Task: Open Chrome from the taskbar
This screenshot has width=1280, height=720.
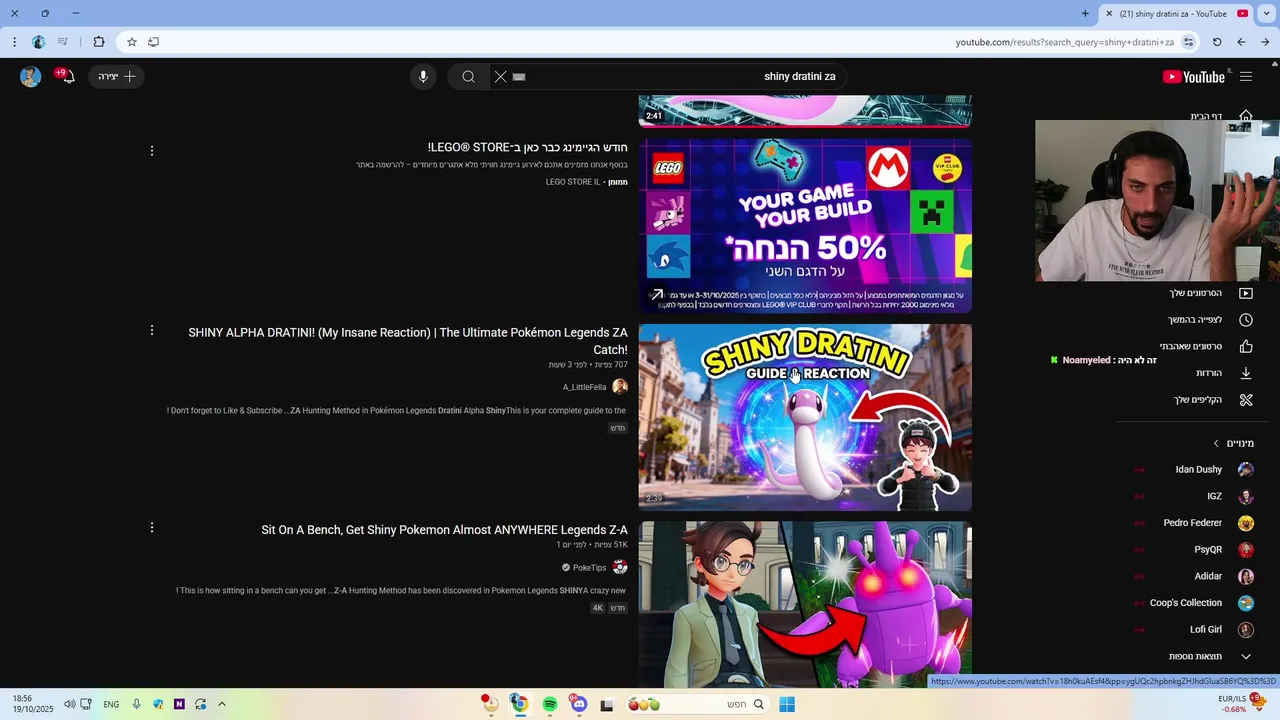Action: click(519, 704)
